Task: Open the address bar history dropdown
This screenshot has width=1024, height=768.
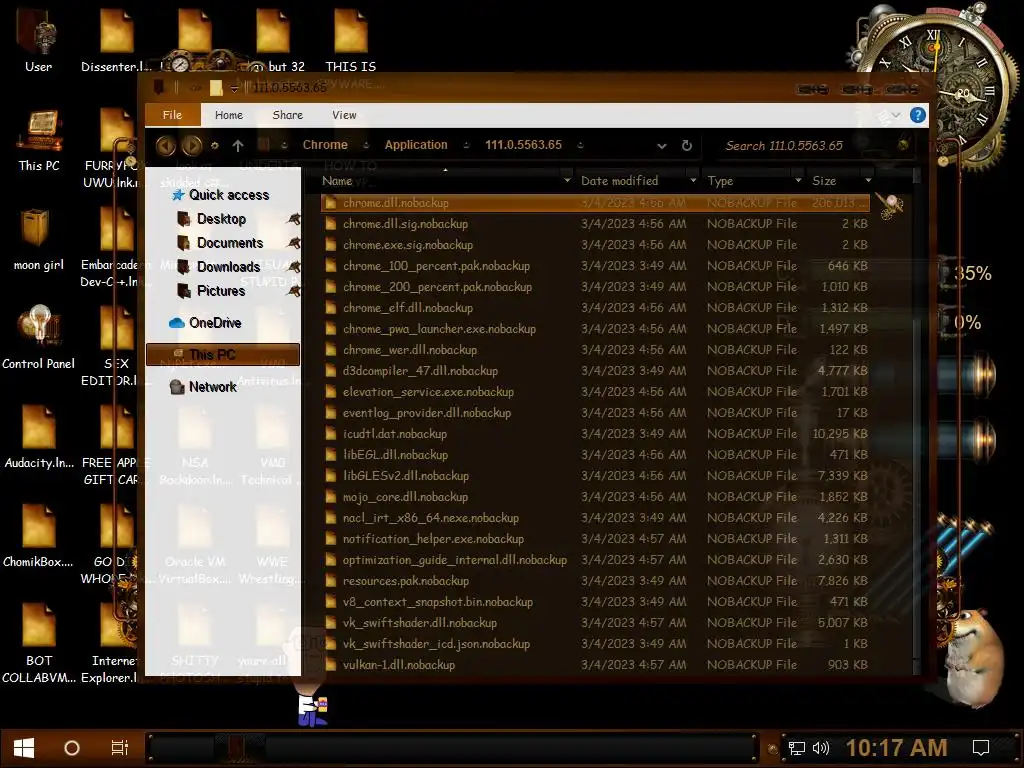Action: coord(662,146)
